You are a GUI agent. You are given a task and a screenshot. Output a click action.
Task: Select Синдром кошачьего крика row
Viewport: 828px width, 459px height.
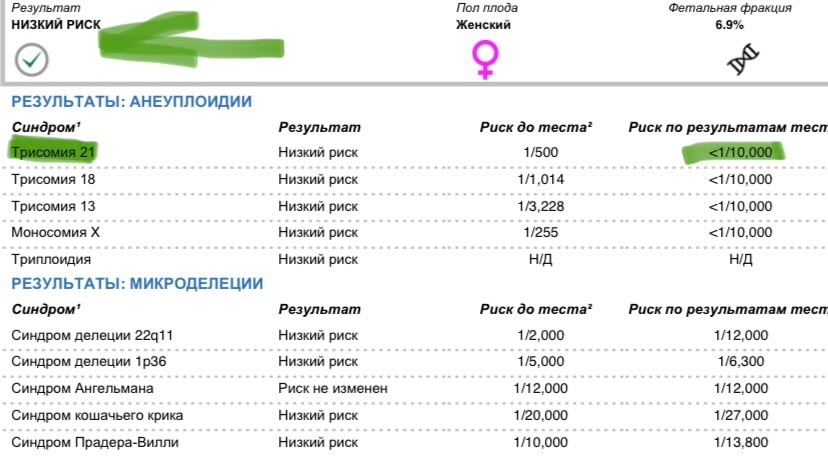click(x=414, y=416)
